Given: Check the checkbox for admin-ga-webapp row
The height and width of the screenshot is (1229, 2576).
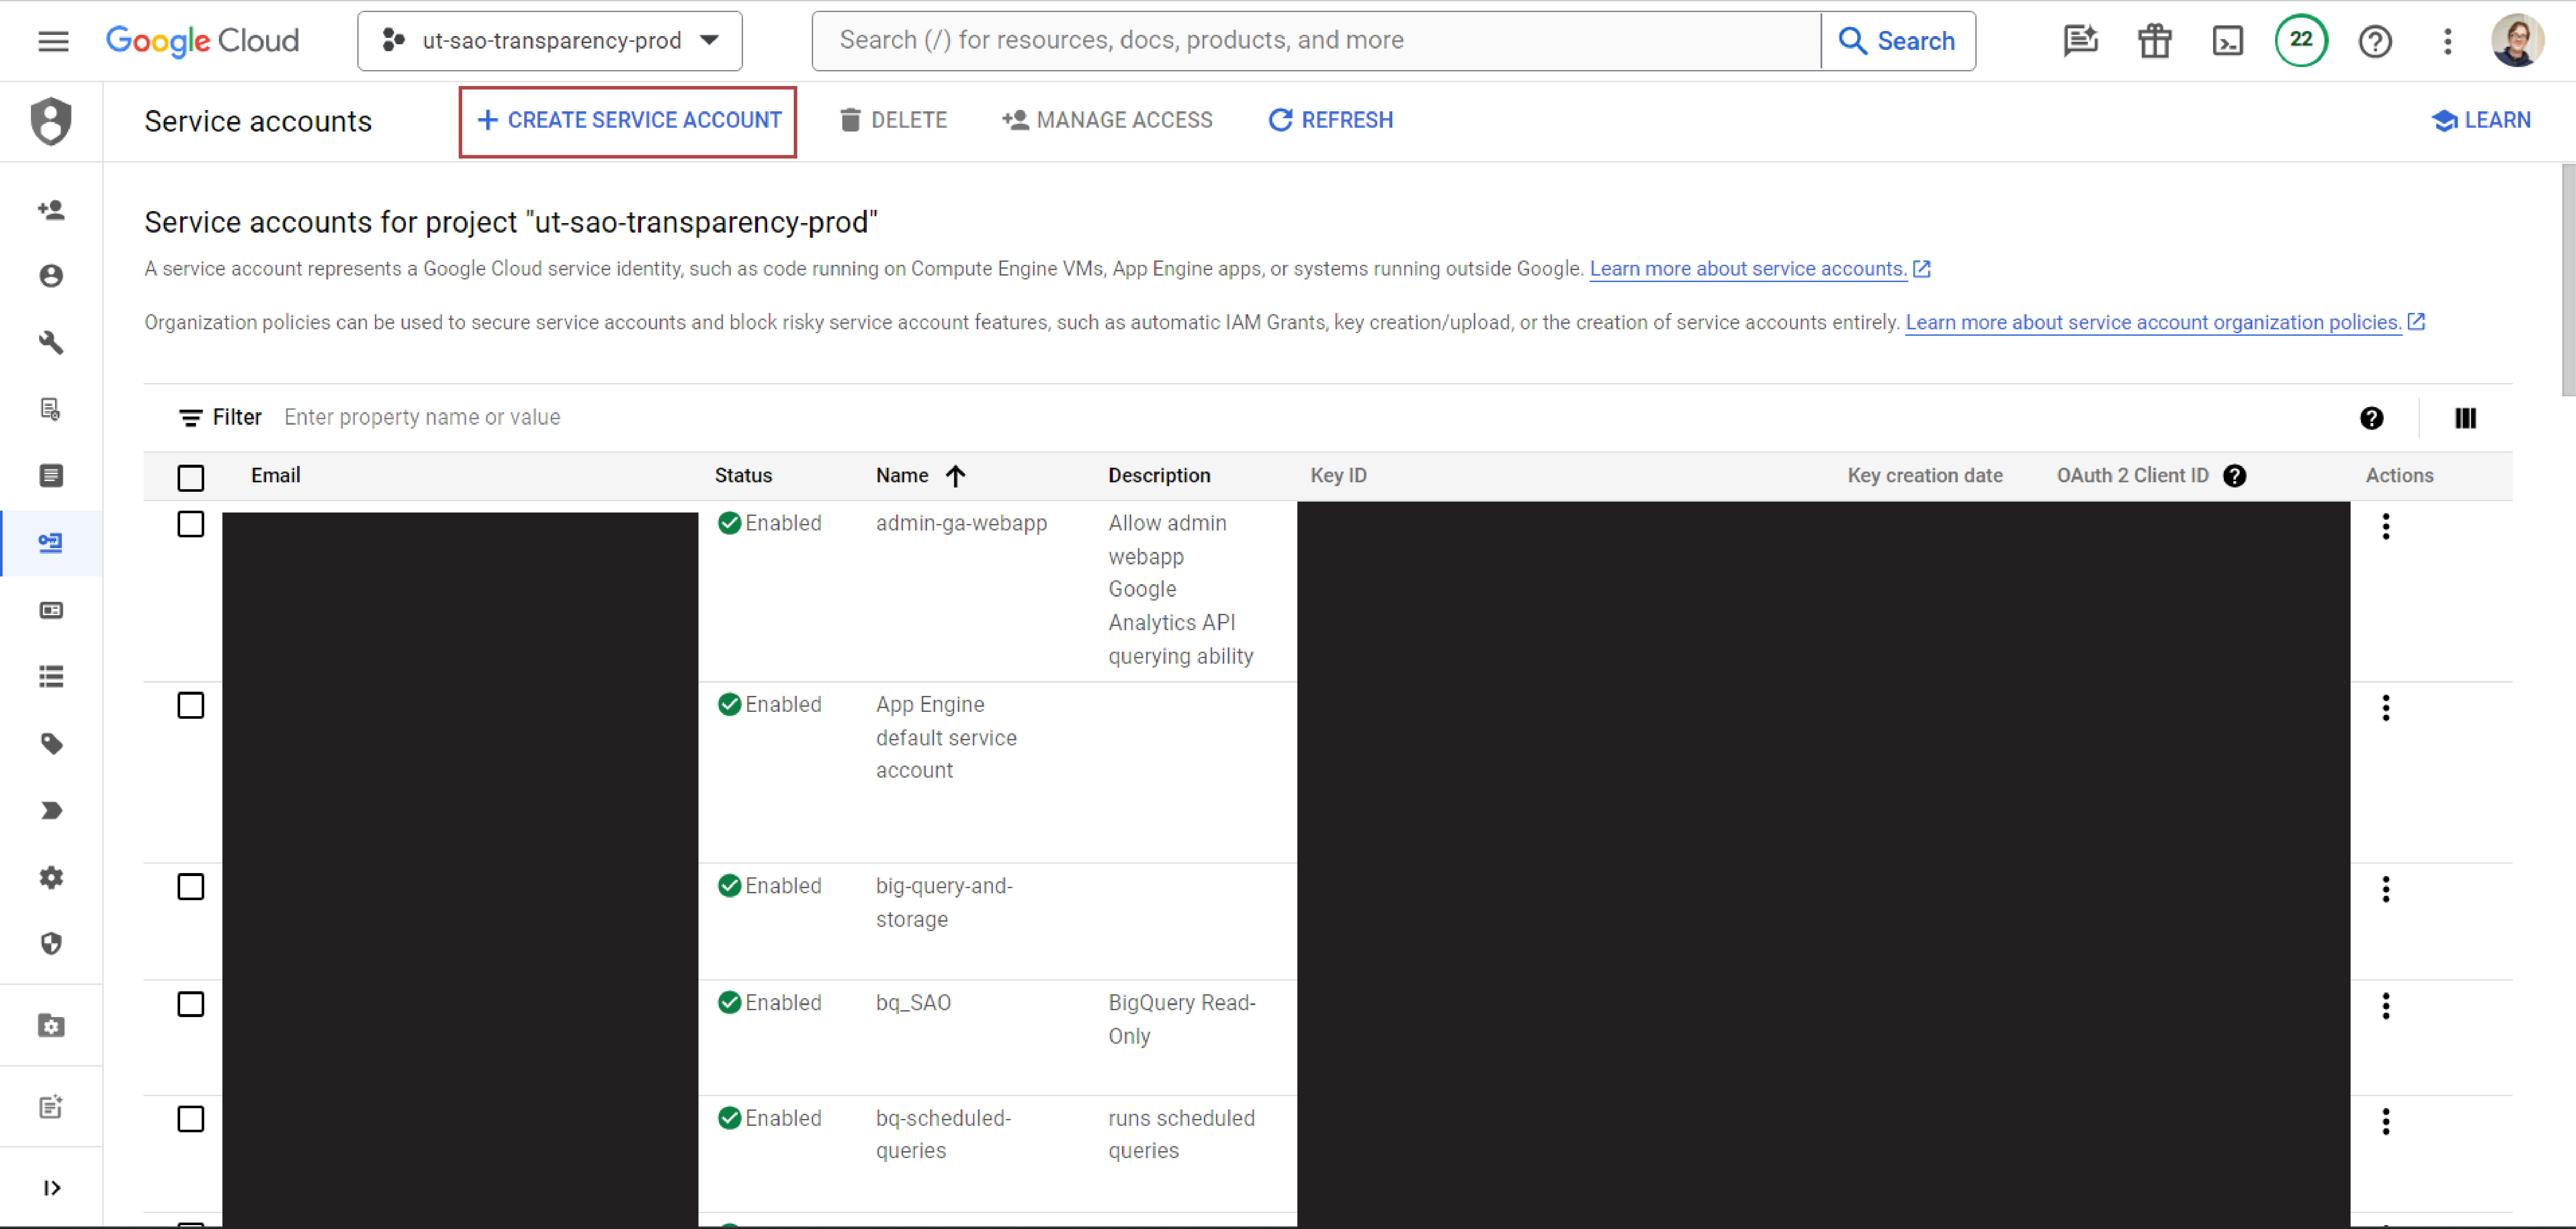Looking at the screenshot, I should click(x=191, y=524).
